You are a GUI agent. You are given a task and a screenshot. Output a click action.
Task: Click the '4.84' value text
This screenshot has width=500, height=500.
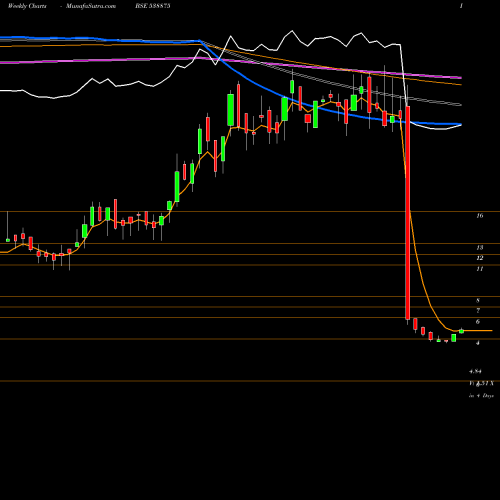click(475, 371)
